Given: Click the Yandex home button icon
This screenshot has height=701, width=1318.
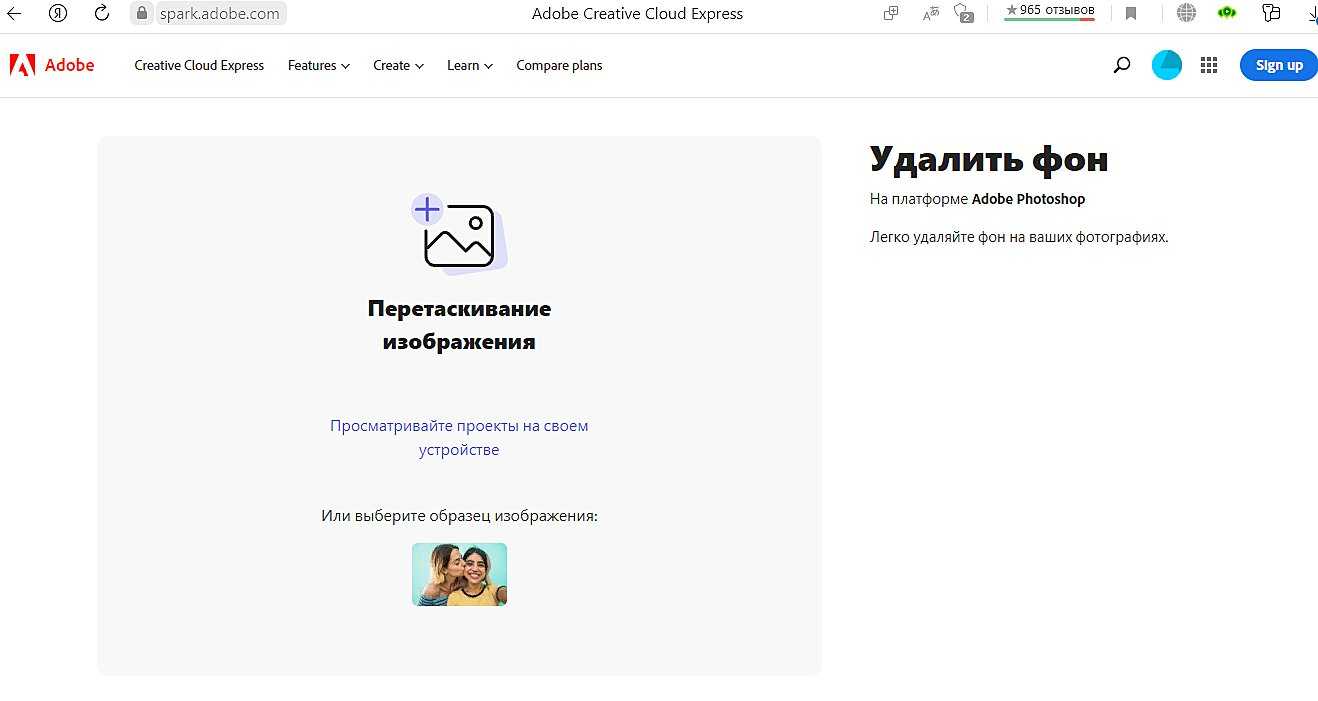Looking at the screenshot, I should (58, 13).
